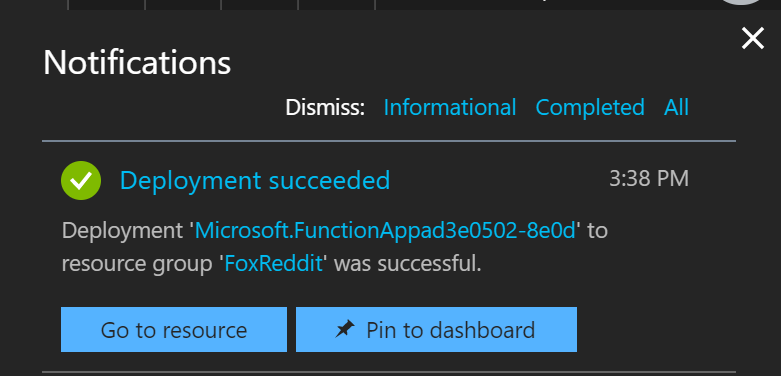This screenshot has height=376, width=781.
Task: Click the 'resource group' text in the message
Action: click(137, 264)
